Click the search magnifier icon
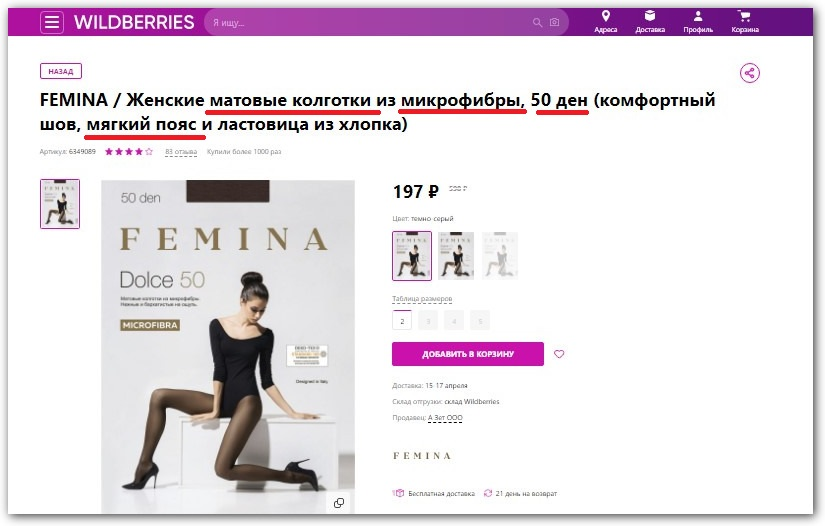The image size is (825, 526). [537, 23]
